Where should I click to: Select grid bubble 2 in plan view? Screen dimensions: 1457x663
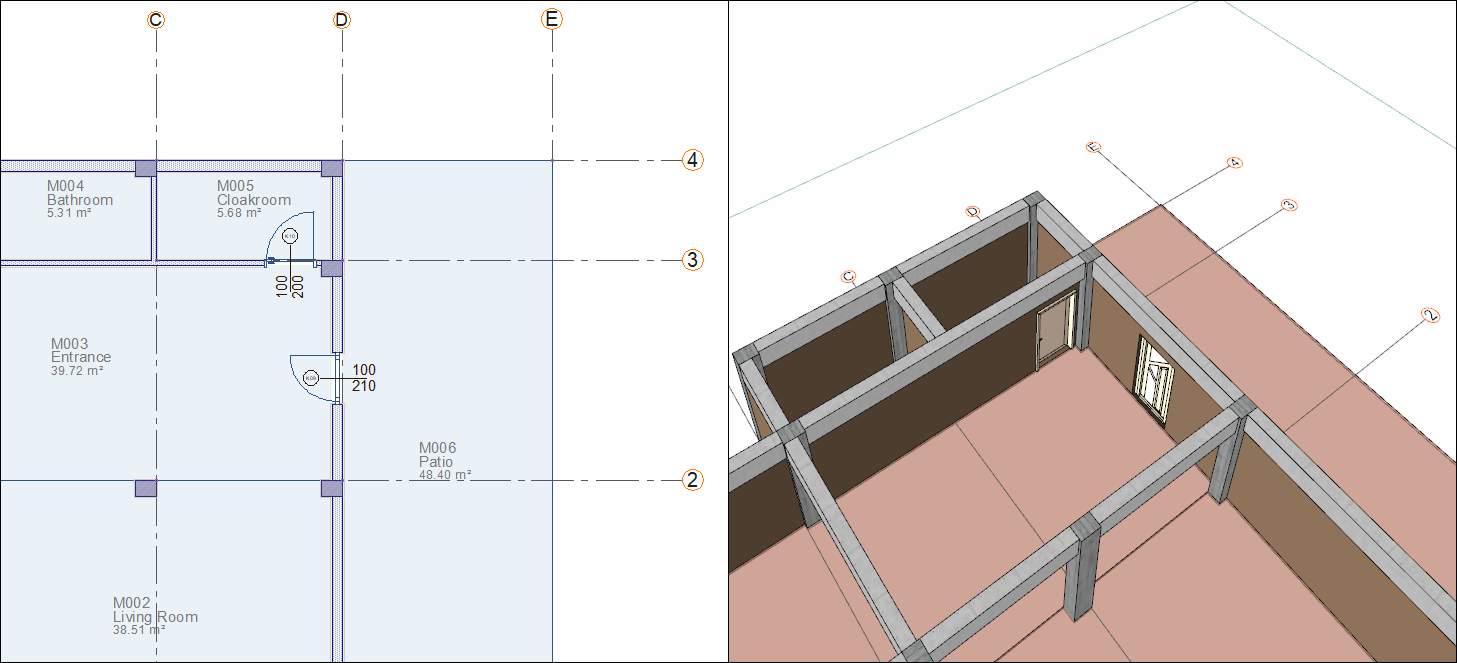[692, 480]
